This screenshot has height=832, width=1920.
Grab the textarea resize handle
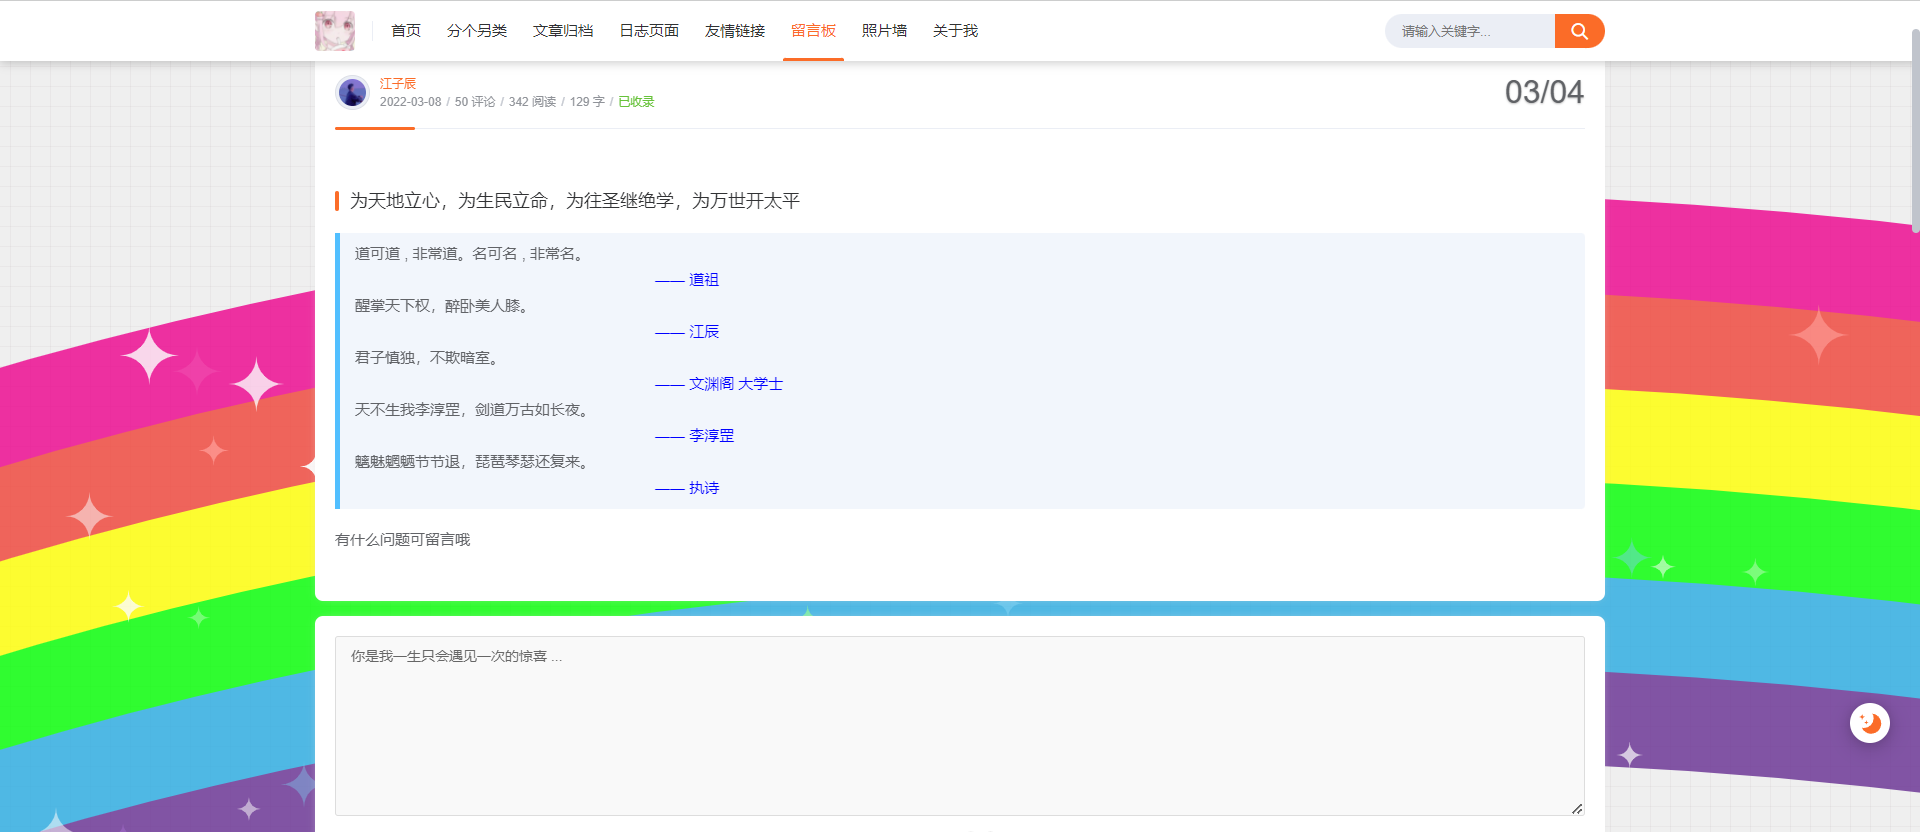pyautogui.click(x=1577, y=808)
